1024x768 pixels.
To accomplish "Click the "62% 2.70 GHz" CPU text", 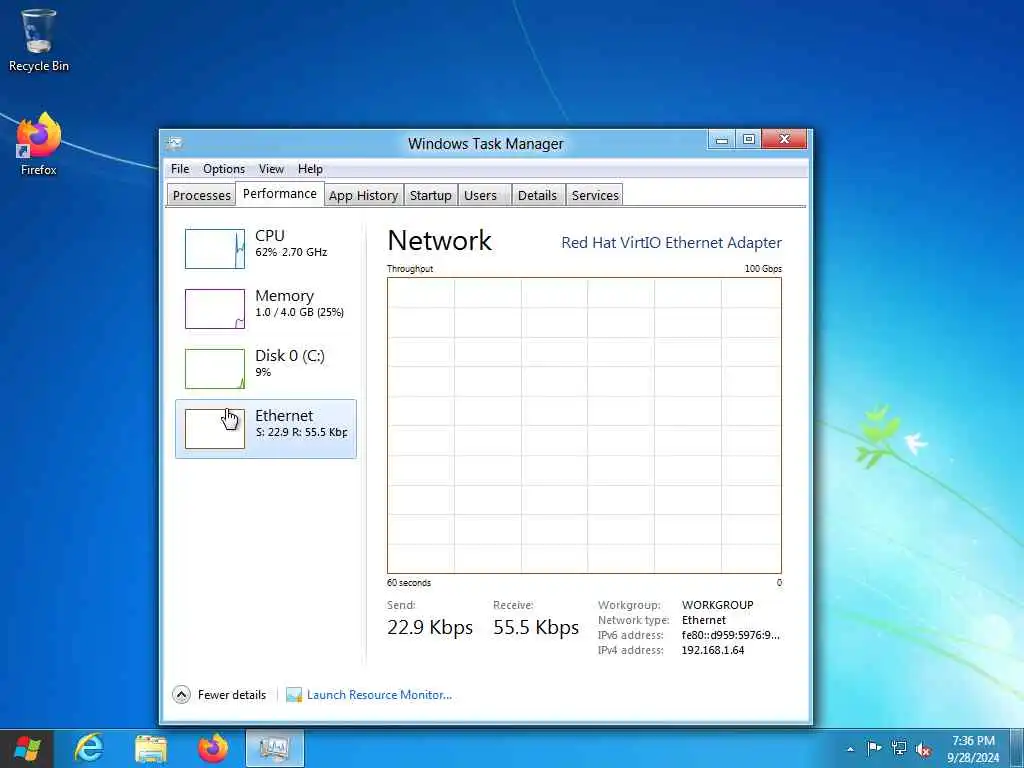I will (291, 252).
